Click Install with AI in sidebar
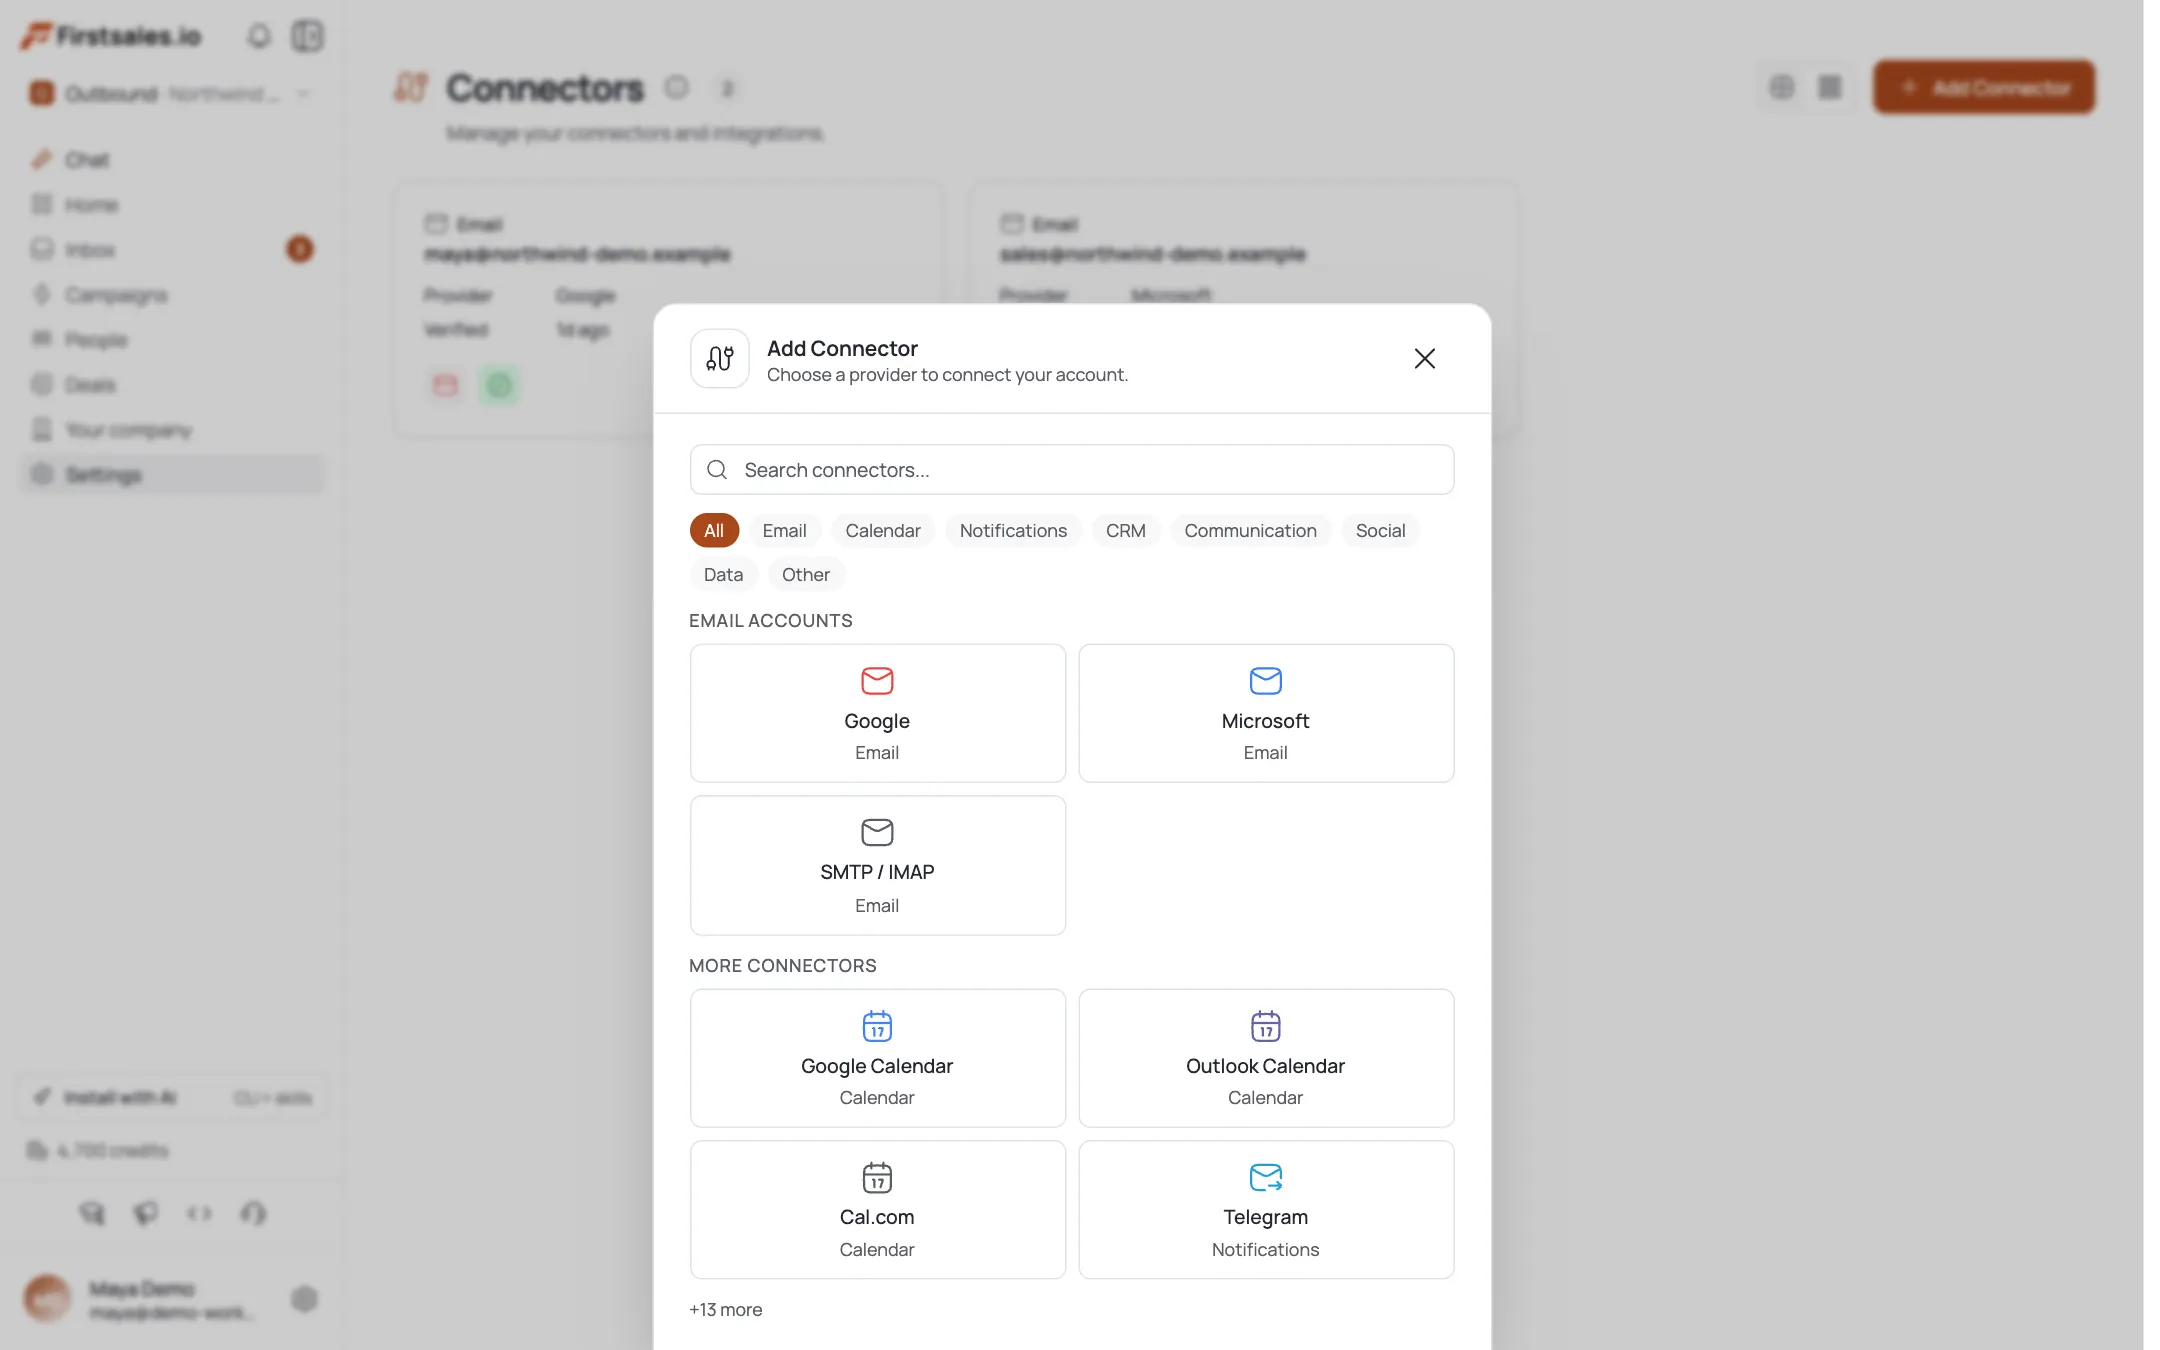The image size is (2160, 1350). [172, 1097]
